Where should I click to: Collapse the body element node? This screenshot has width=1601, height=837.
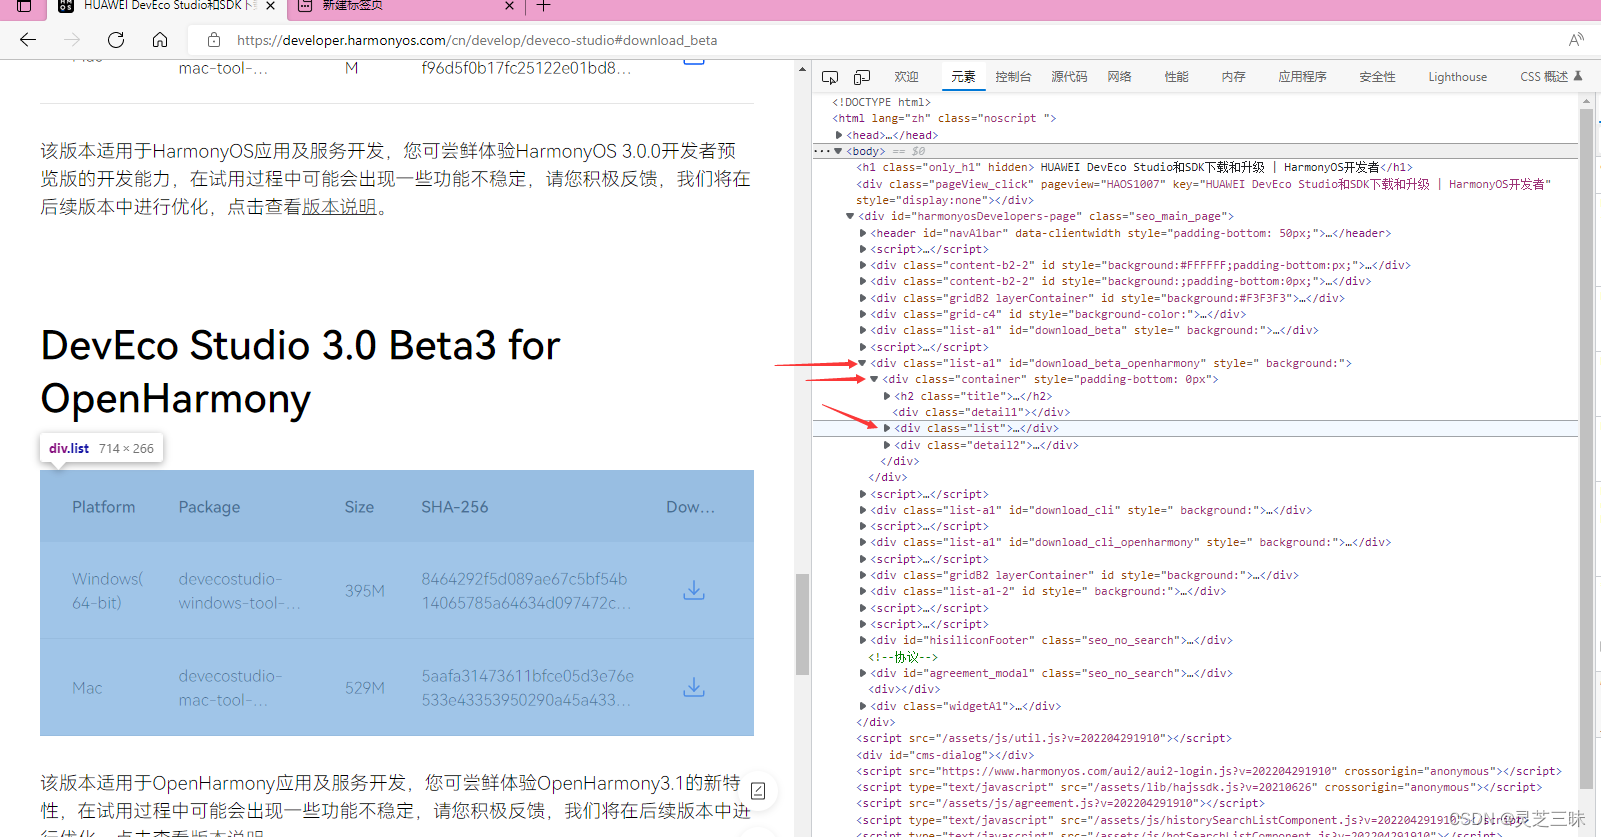click(838, 151)
